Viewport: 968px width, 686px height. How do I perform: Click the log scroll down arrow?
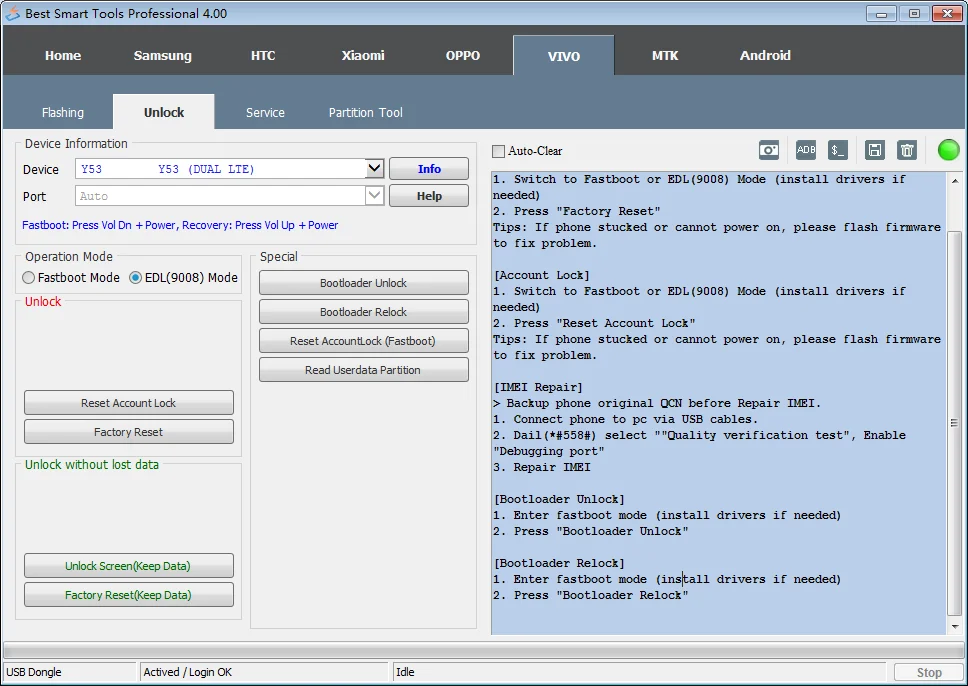pyautogui.click(x=954, y=626)
